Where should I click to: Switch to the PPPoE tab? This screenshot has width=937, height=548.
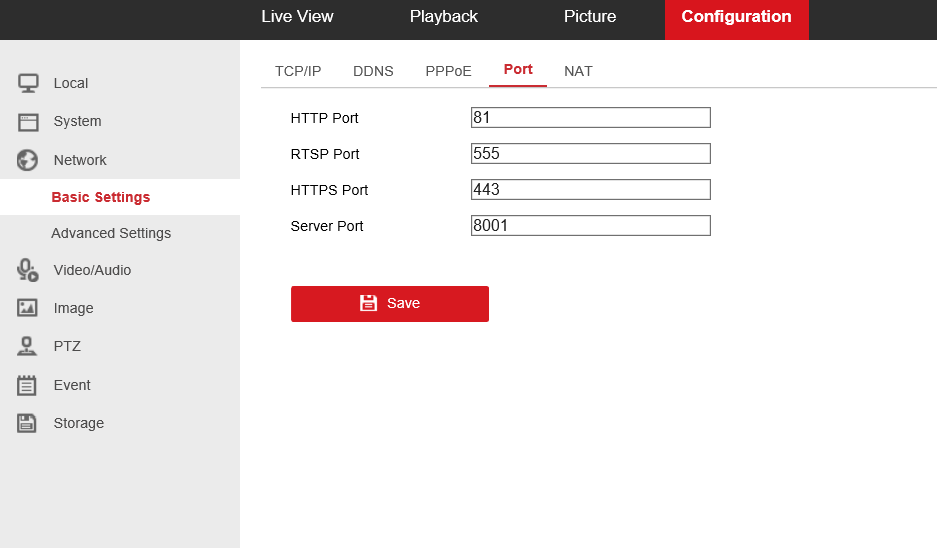point(448,71)
